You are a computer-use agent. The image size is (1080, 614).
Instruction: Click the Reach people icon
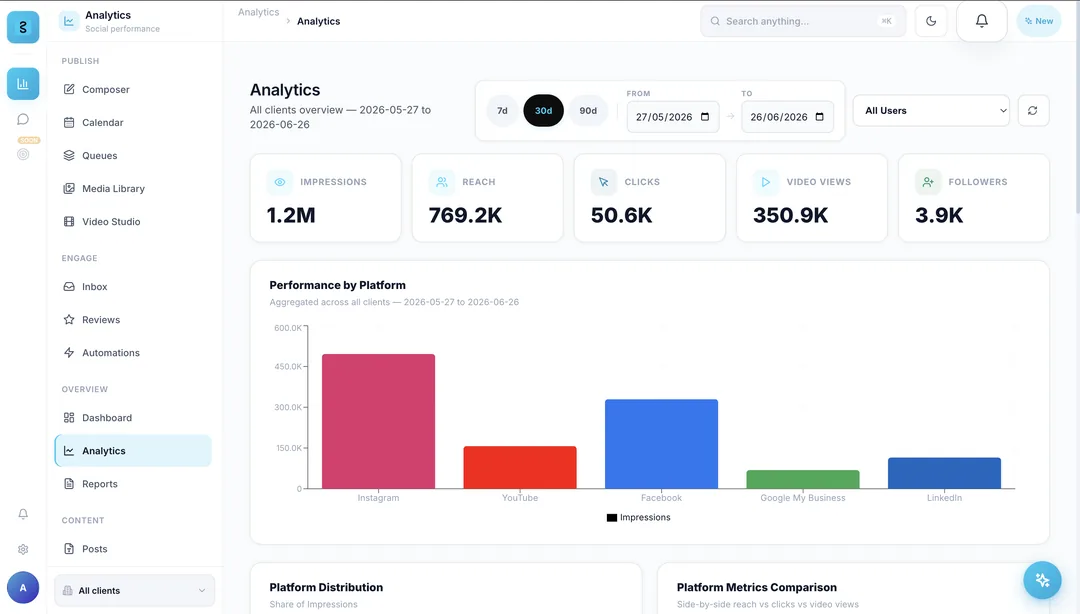tap(442, 182)
